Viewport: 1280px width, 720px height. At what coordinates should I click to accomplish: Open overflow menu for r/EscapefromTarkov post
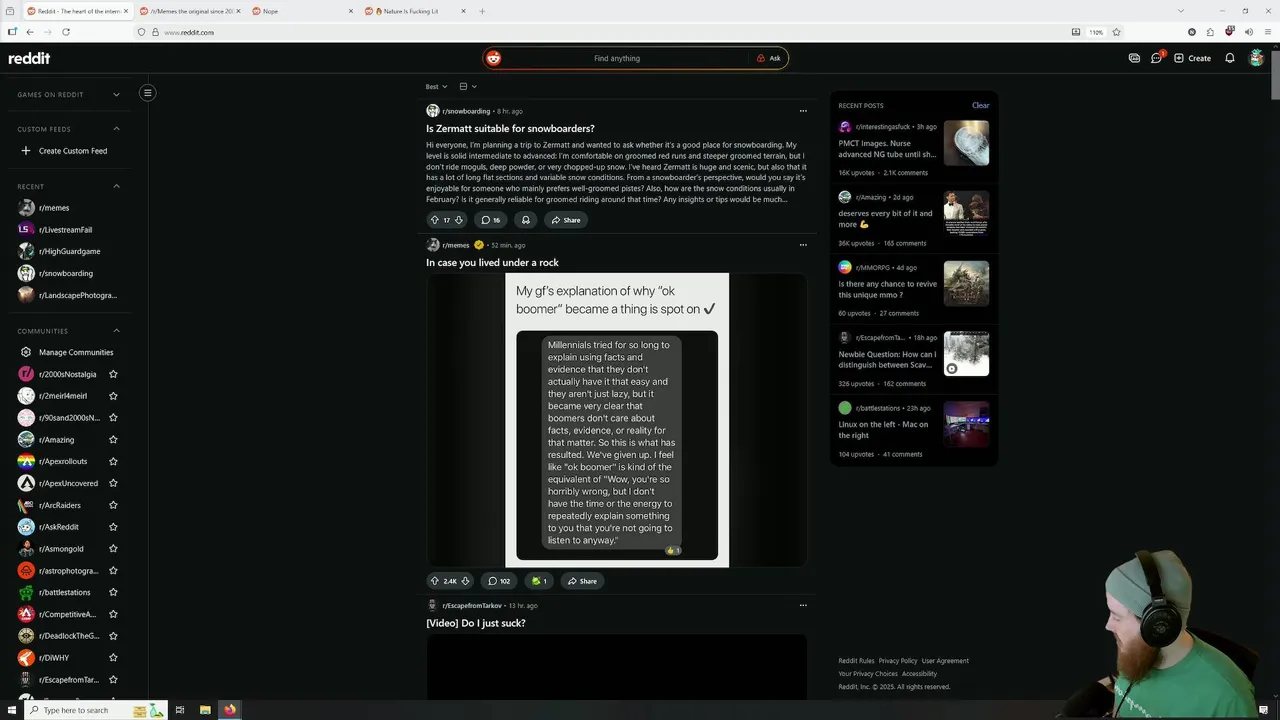(802, 605)
